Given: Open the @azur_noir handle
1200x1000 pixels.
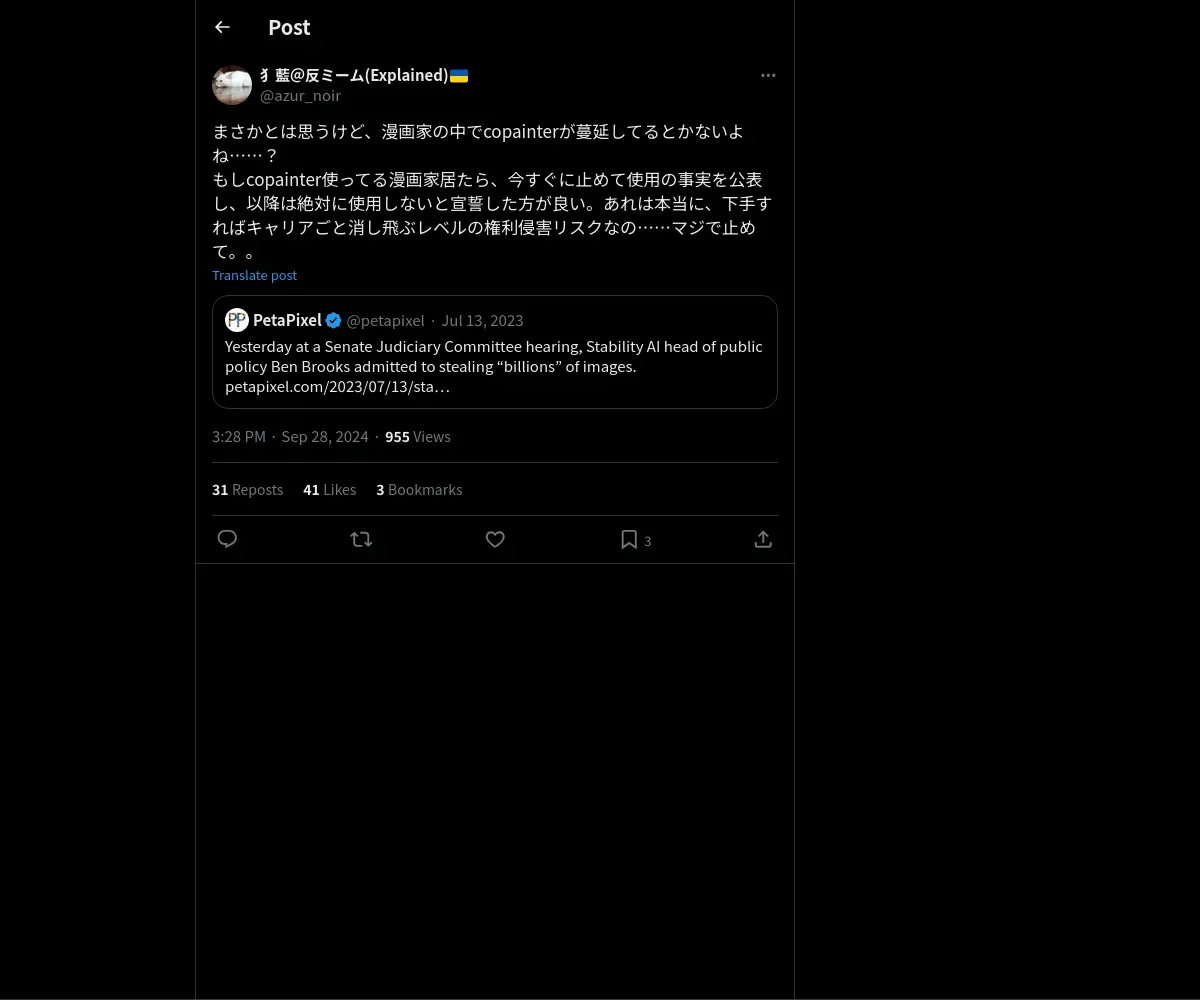Looking at the screenshot, I should coord(300,95).
